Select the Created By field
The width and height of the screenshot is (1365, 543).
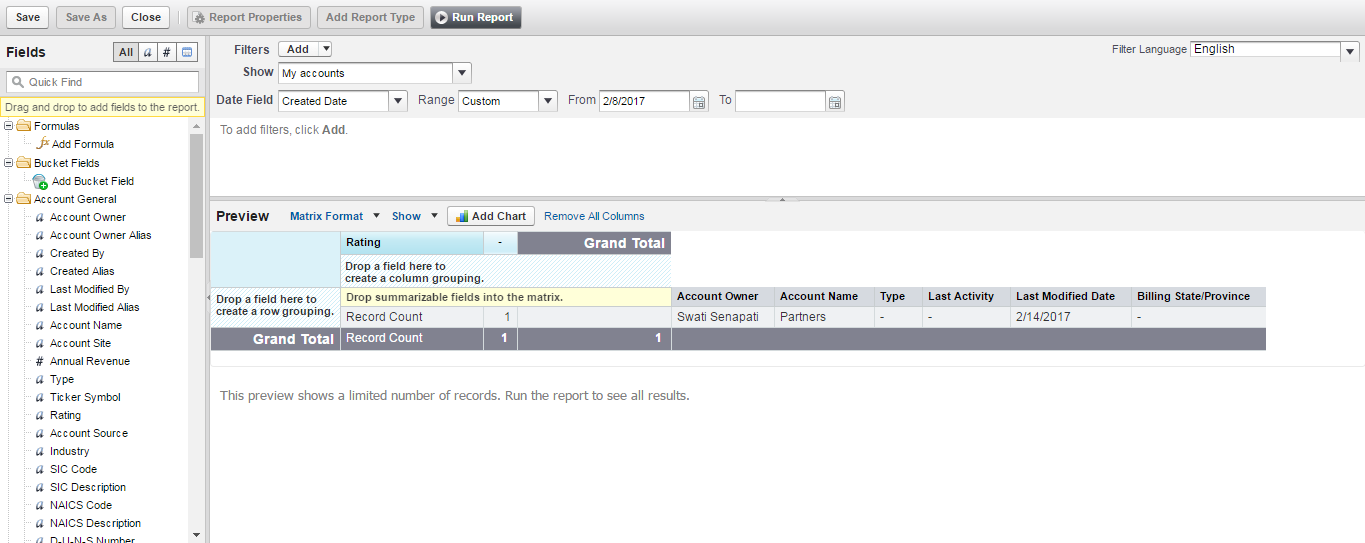(77, 253)
